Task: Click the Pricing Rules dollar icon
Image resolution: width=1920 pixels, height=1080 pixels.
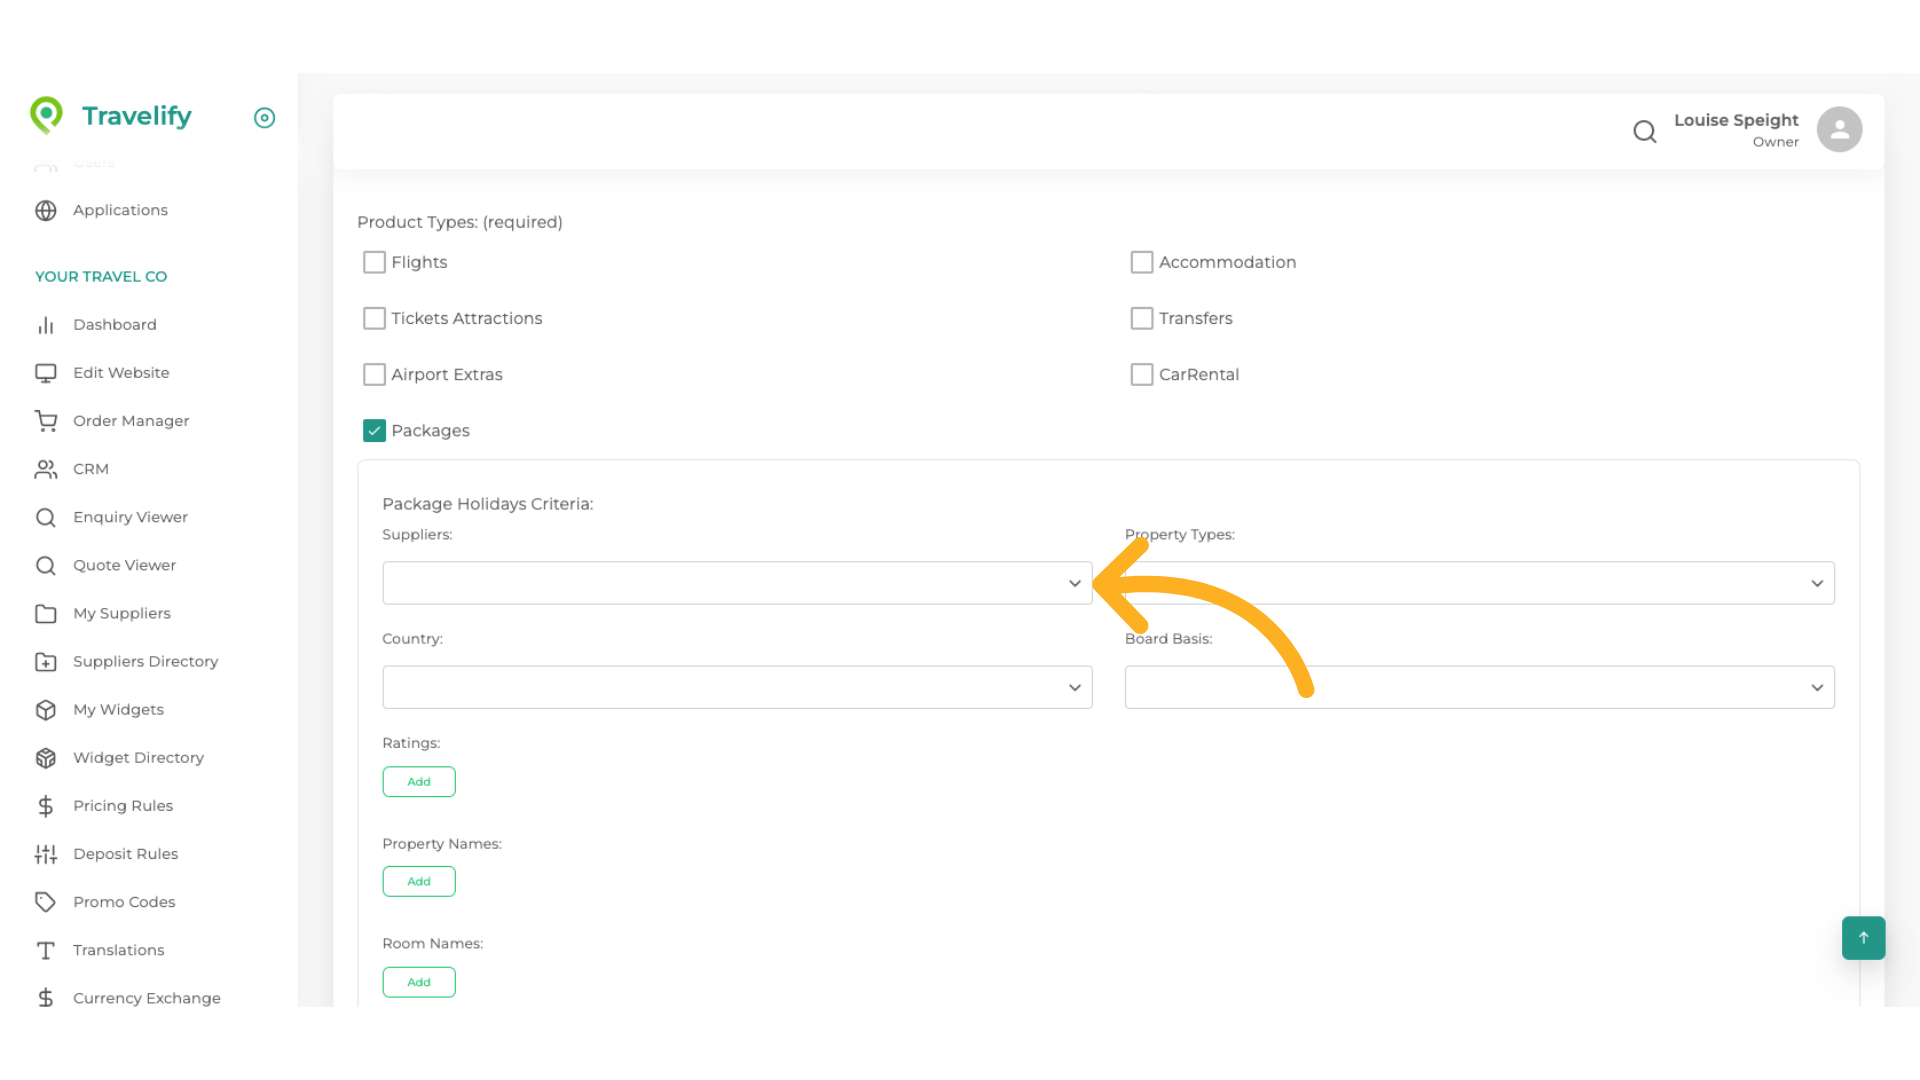Action: coord(46,806)
